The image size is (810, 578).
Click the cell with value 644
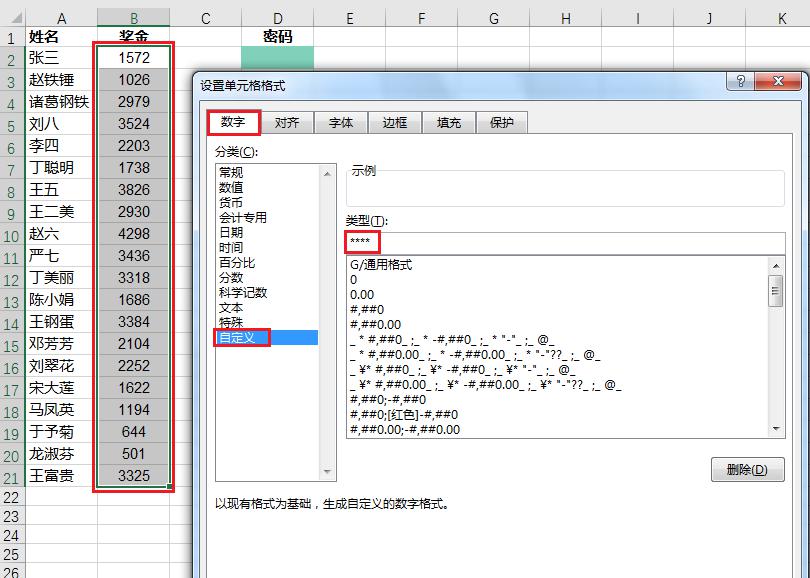coord(134,432)
